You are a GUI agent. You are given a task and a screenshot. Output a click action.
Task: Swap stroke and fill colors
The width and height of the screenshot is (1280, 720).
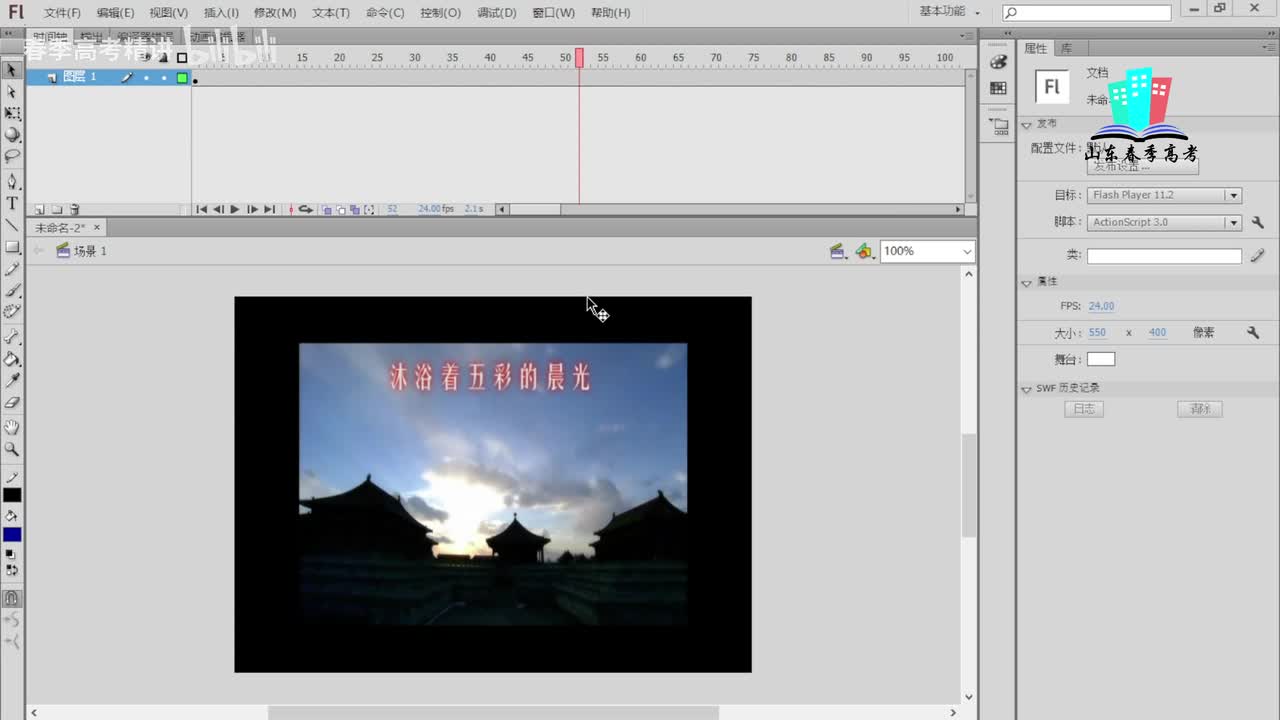(x=12, y=571)
